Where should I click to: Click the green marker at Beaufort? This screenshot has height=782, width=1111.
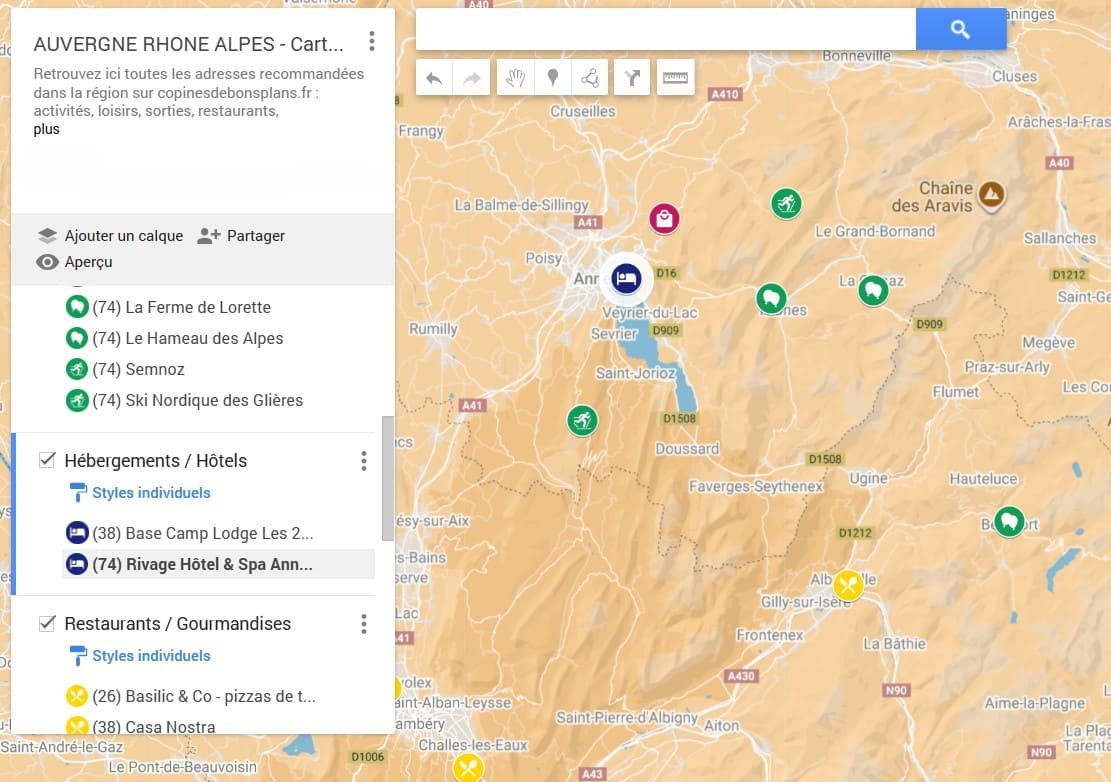coord(1009,522)
